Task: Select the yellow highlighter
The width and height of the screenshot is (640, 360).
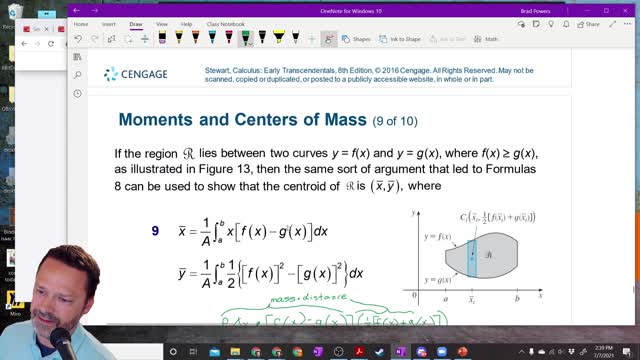Action: click(x=279, y=38)
